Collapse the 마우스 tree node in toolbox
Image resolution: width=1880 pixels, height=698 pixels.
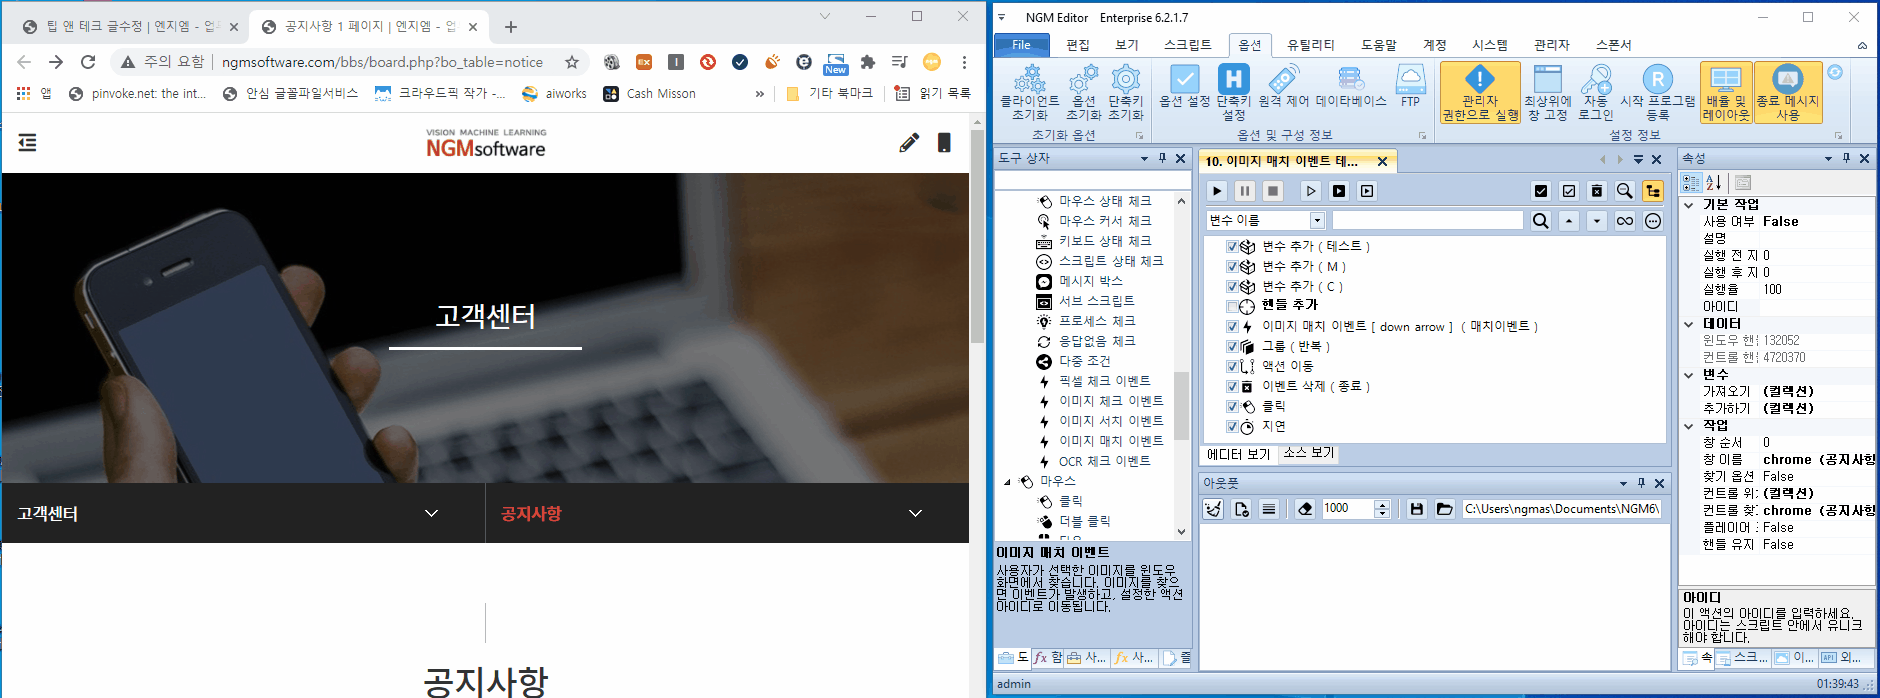click(x=1007, y=481)
